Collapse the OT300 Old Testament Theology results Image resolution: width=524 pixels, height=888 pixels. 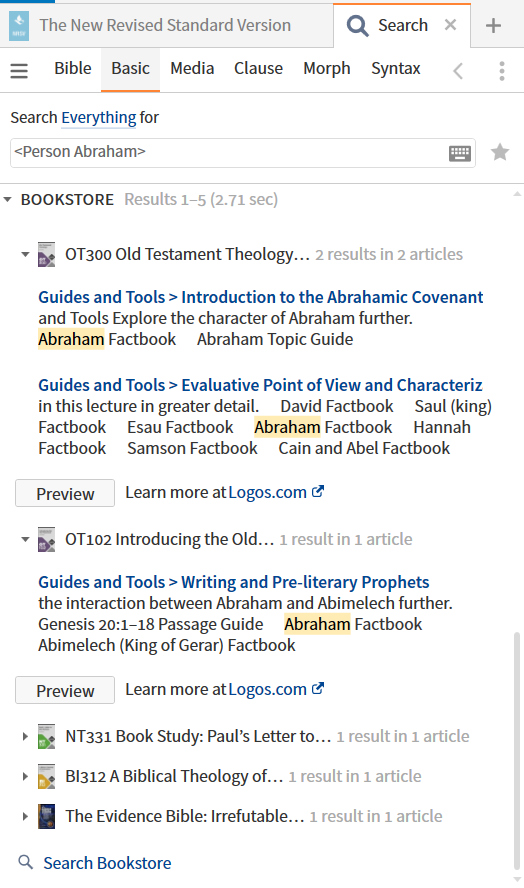[x=25, y=254]
